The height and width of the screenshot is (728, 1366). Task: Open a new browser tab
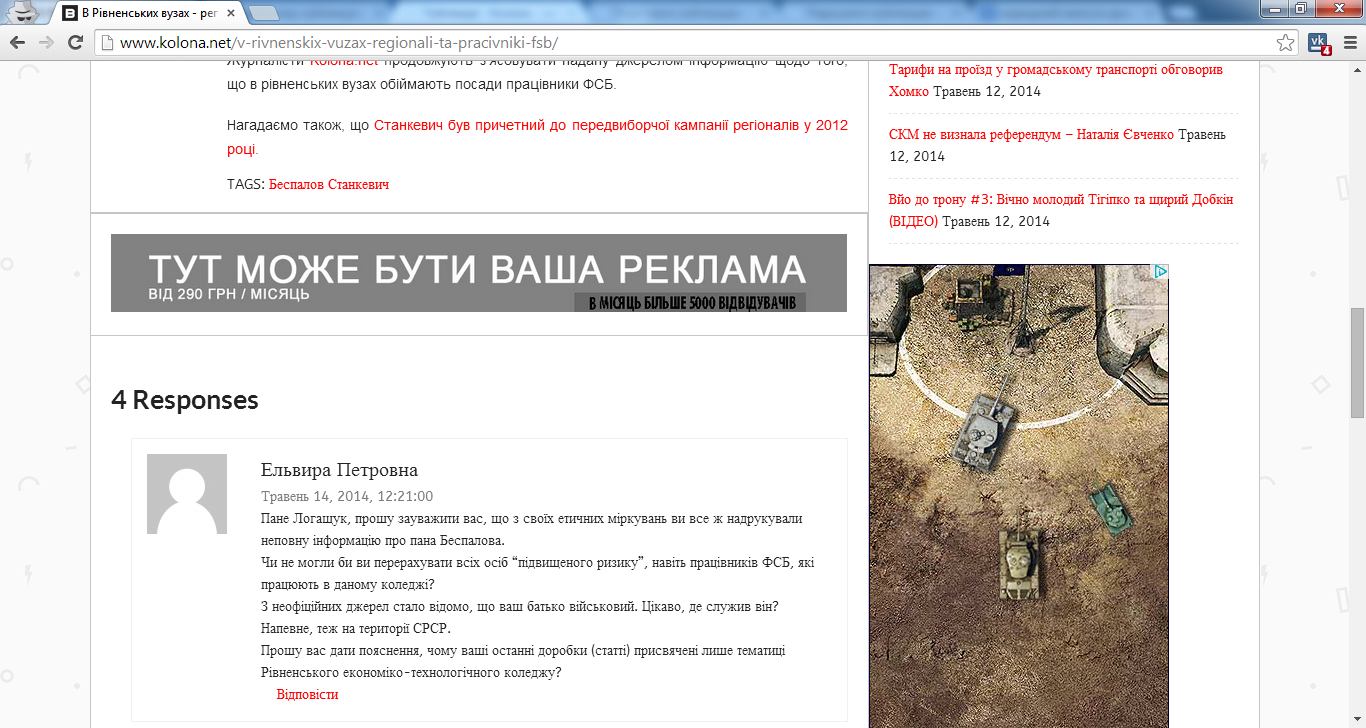pyautogui.click(x=263, y=13)
